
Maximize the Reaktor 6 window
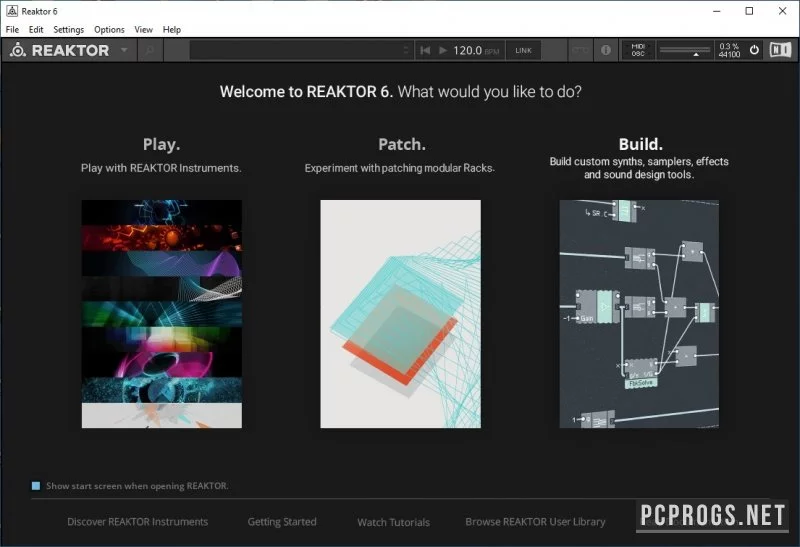tap(749, 11)
